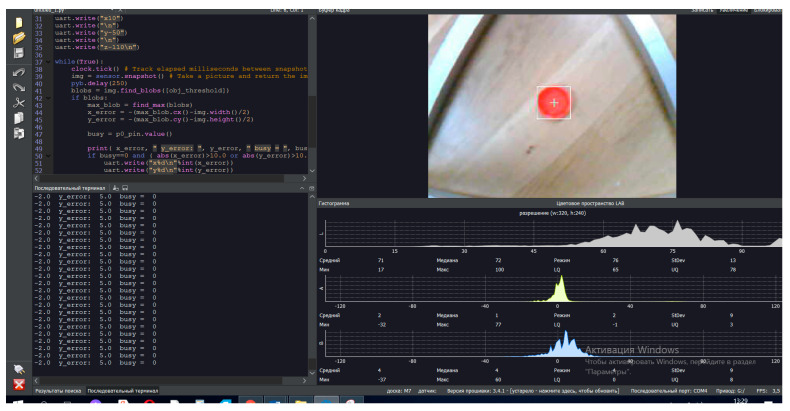The height and width of the screenshot is (411, 790).
Task: Collapse the if blobs block at line 42
Action: pyautogui.click(x=48, y=98)
